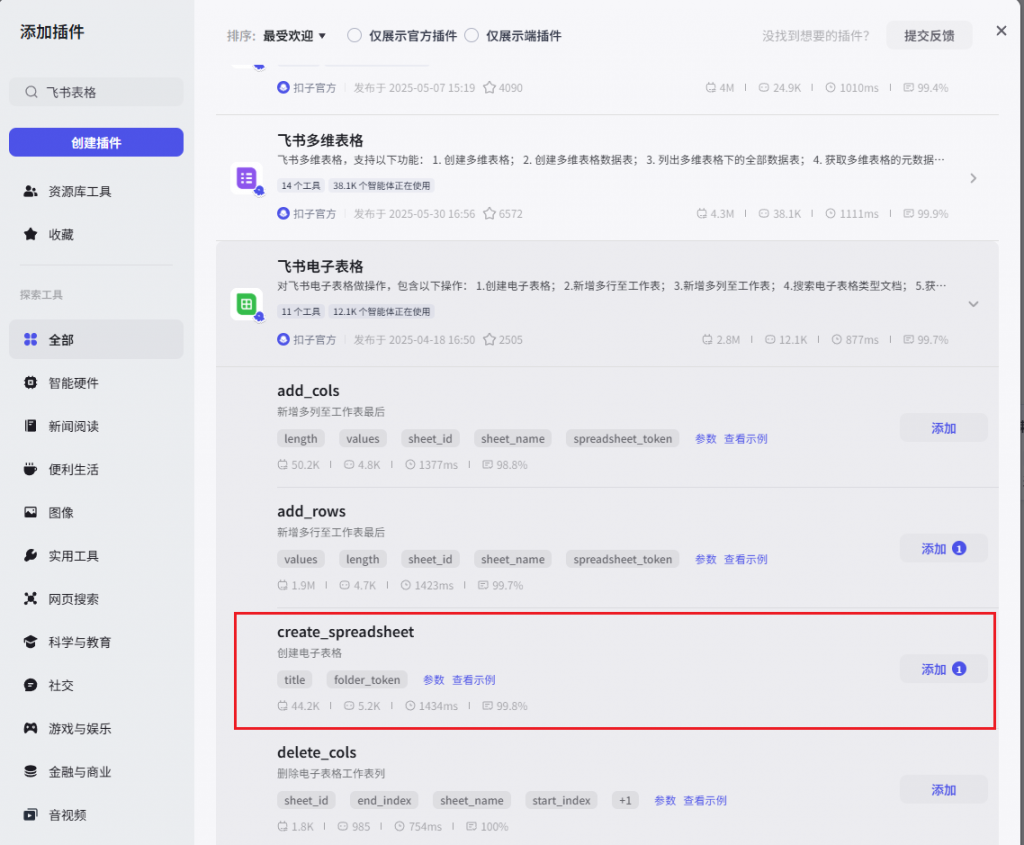Select the 智能硬件 category

tap(96, 383)
